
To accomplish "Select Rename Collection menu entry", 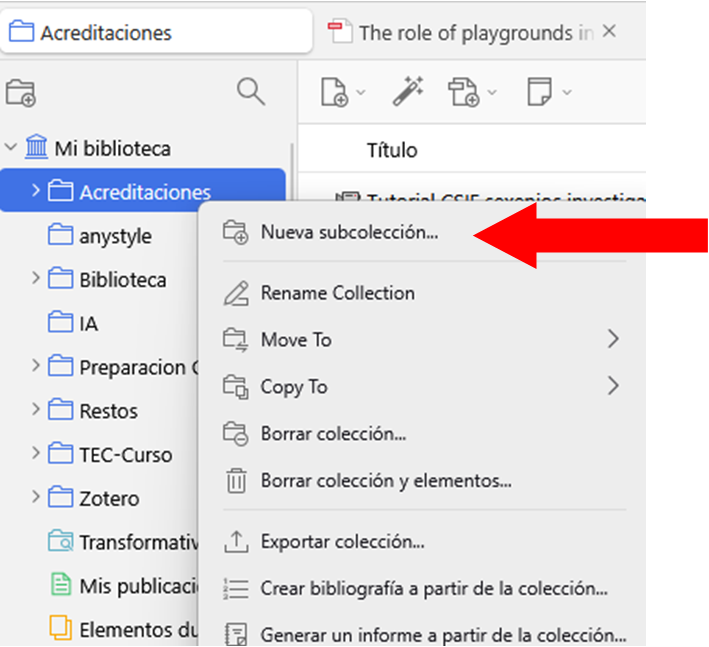I will [337, 293].
